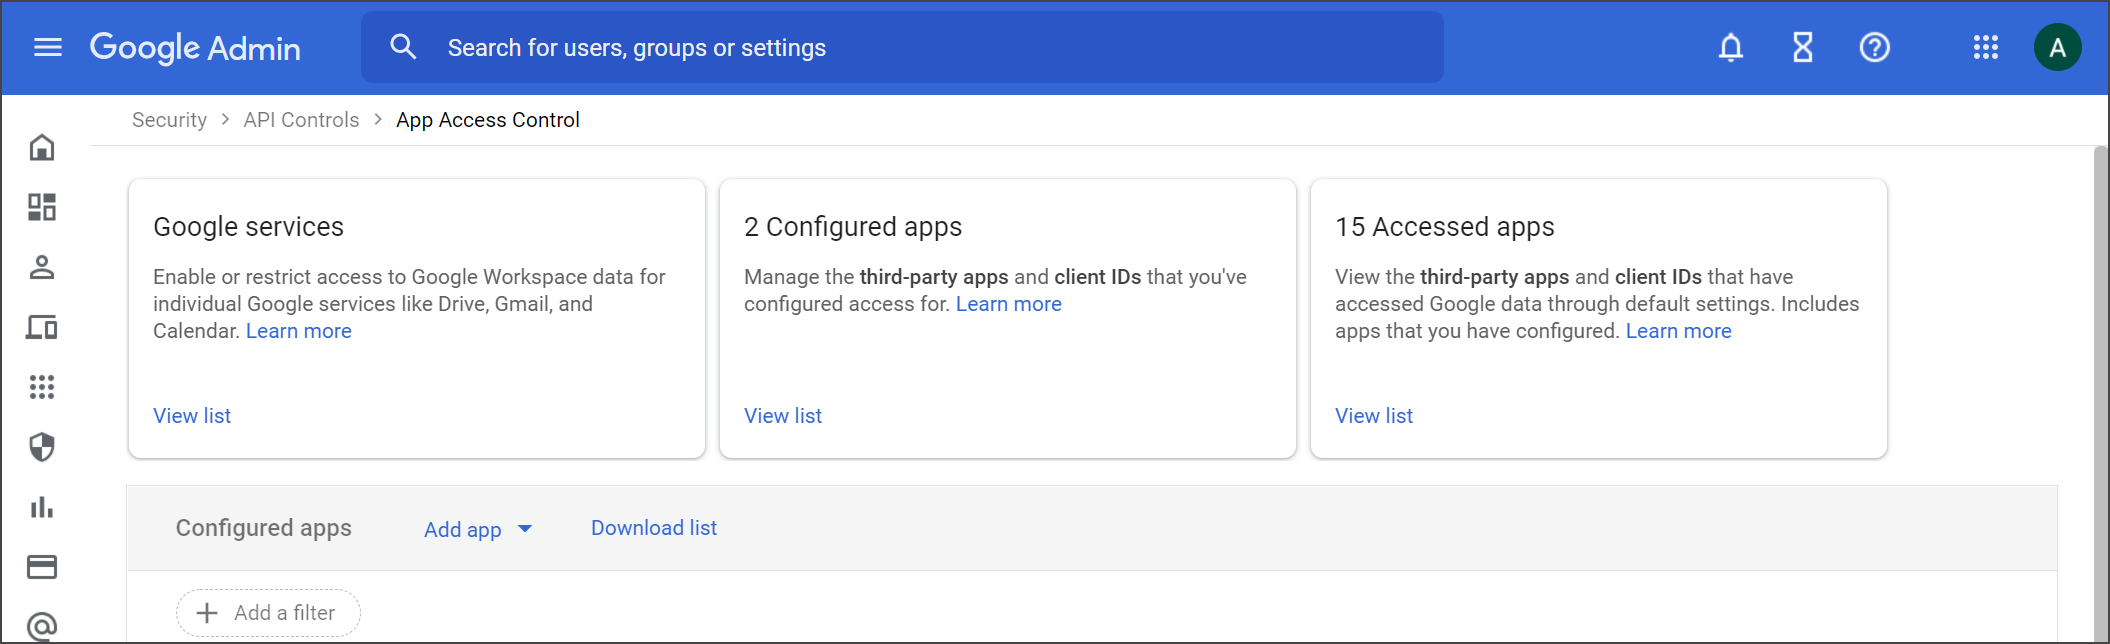2110x644 pixels.
Task: Navigate to Security breadcrumb
Action: 169,120
